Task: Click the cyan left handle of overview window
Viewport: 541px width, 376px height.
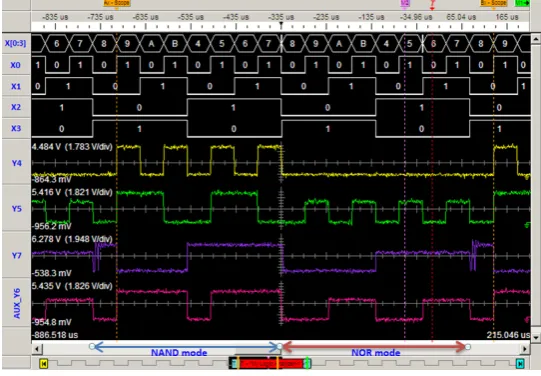Action: tap(235, 364)
